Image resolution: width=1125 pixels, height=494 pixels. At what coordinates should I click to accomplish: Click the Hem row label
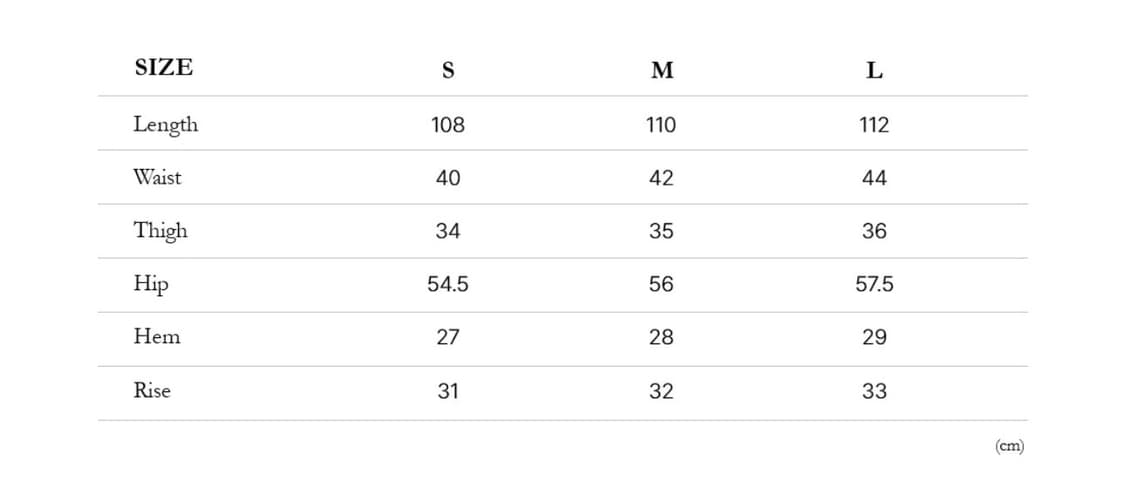tap(157, 338)
